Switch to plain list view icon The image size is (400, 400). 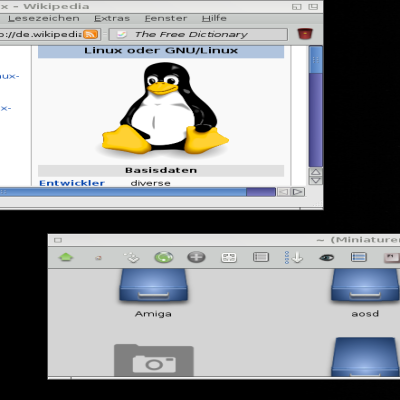pyautogui.click(x=261, y=257)
